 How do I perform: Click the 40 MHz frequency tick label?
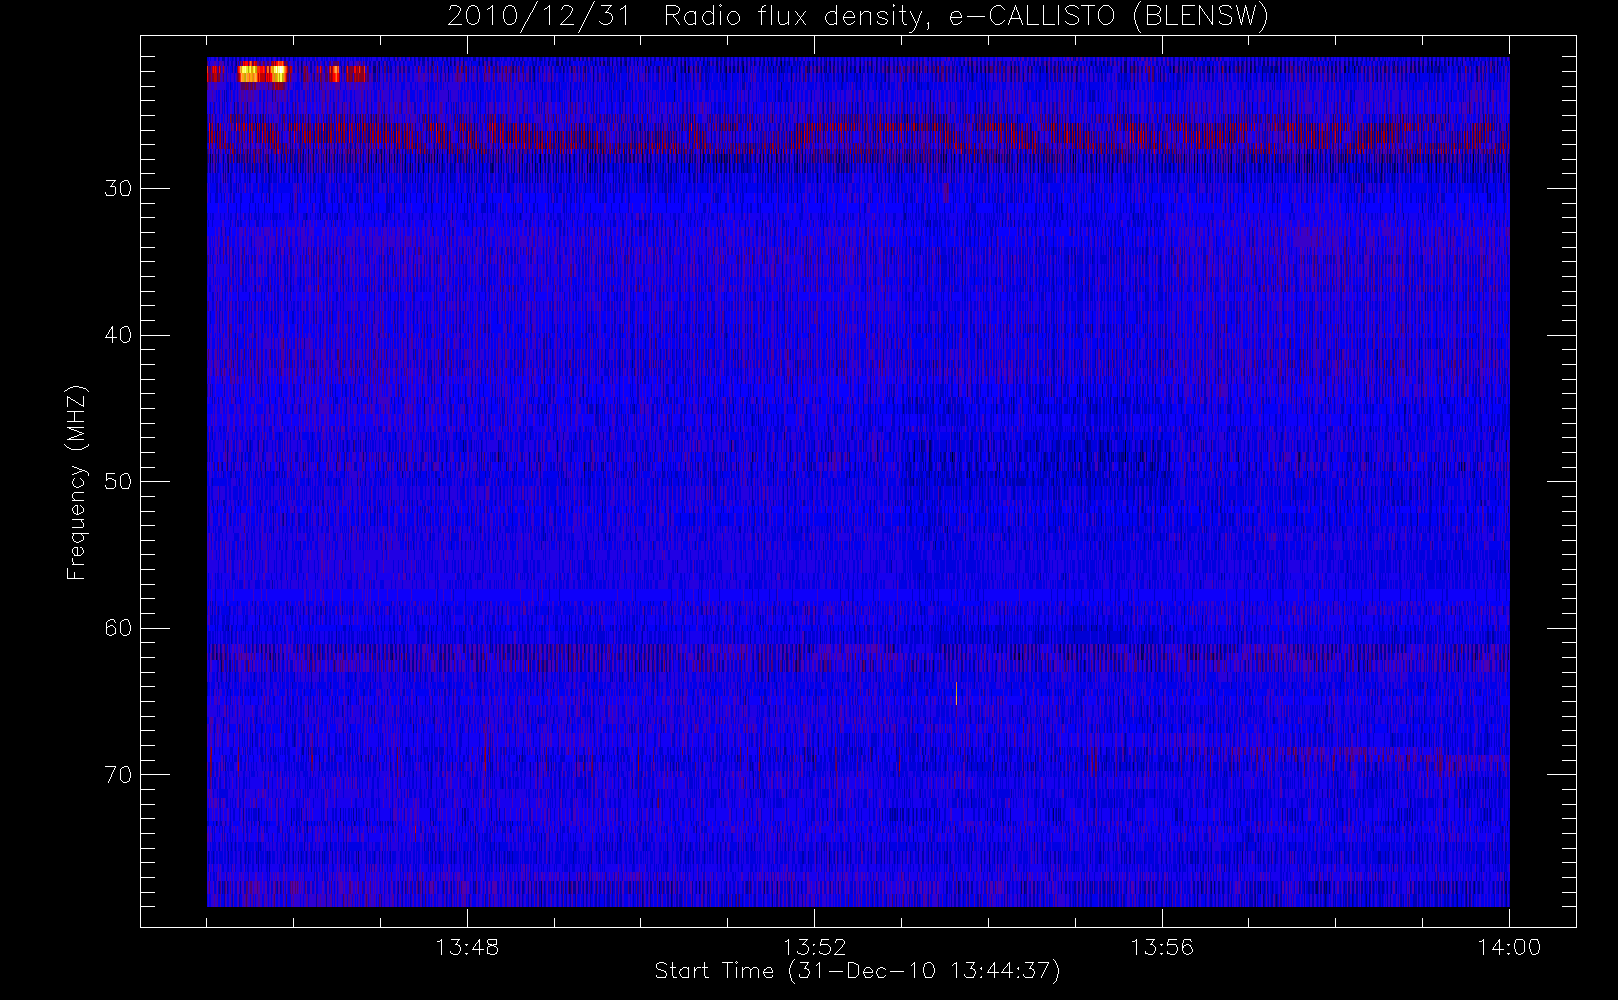(x=118, y=335)
